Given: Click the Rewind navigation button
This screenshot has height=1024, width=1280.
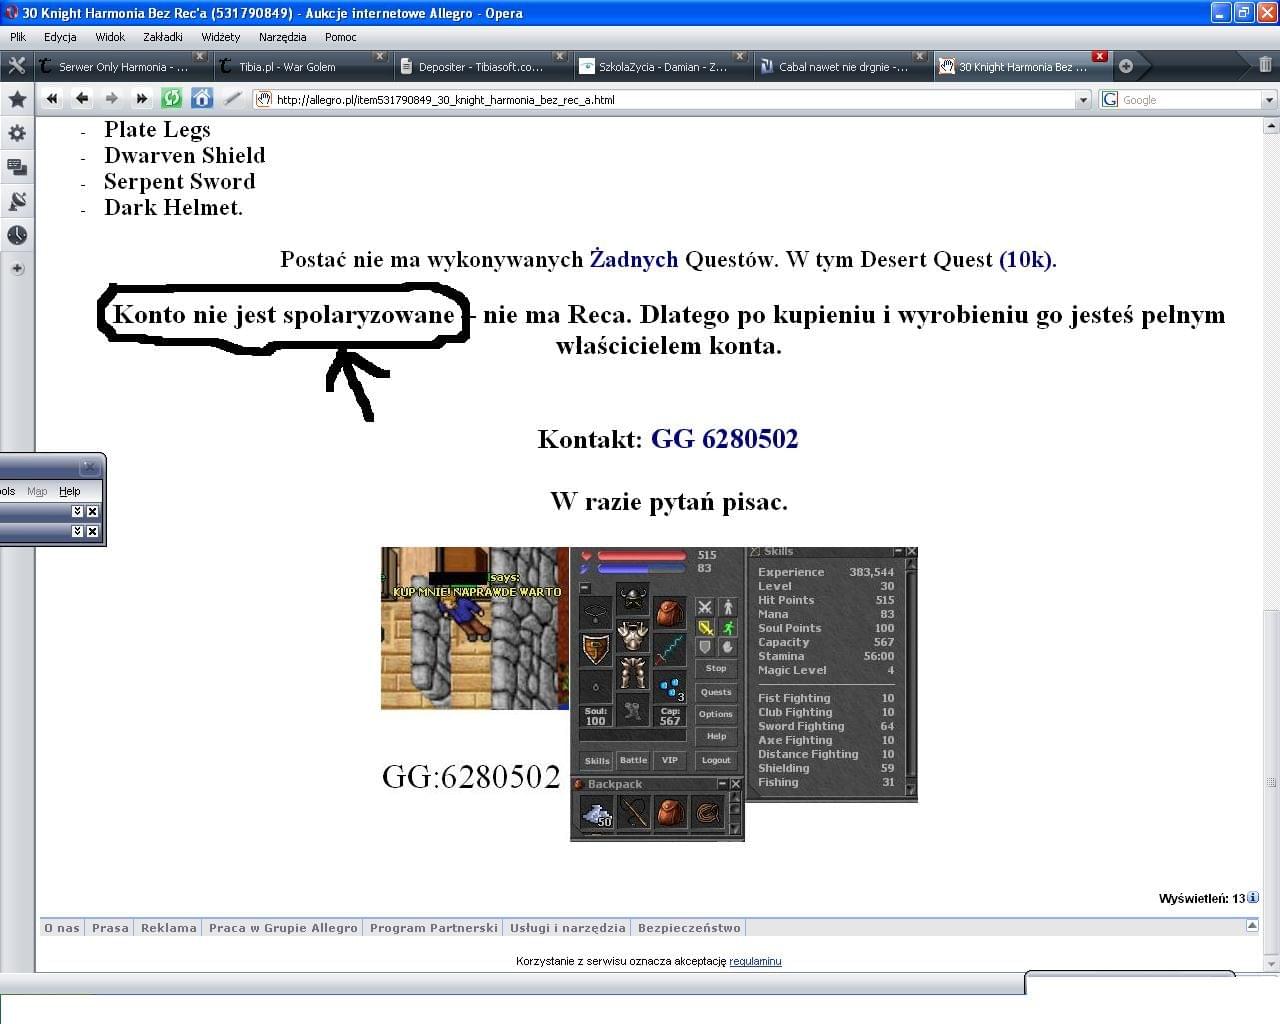Looking at the screenshot, I should (52, 98).
